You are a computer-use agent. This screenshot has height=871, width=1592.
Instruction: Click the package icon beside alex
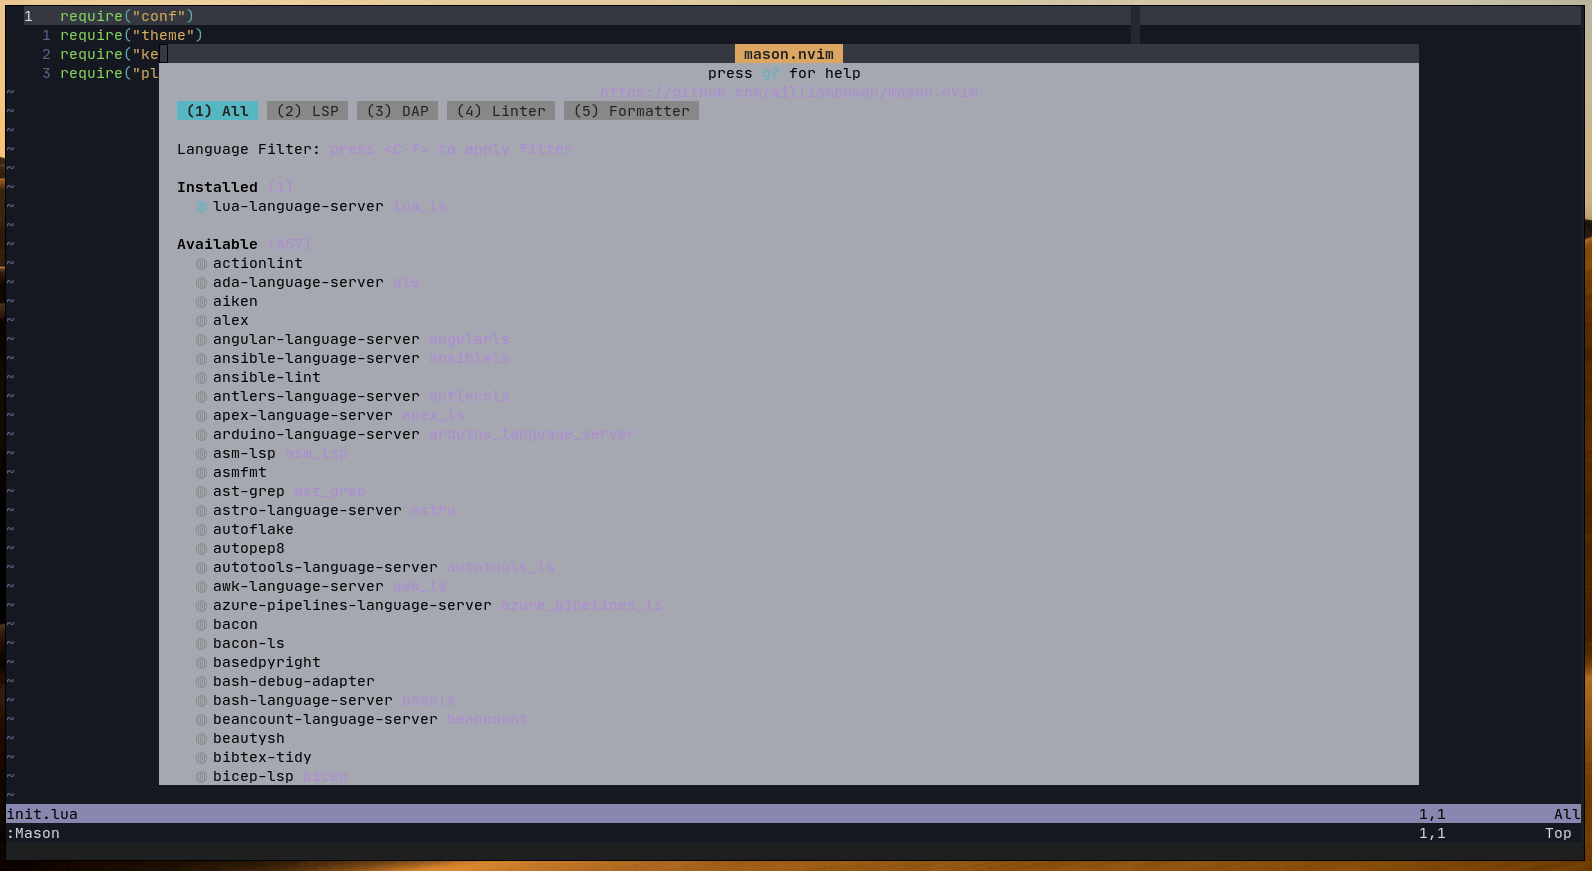coord(201,321)
